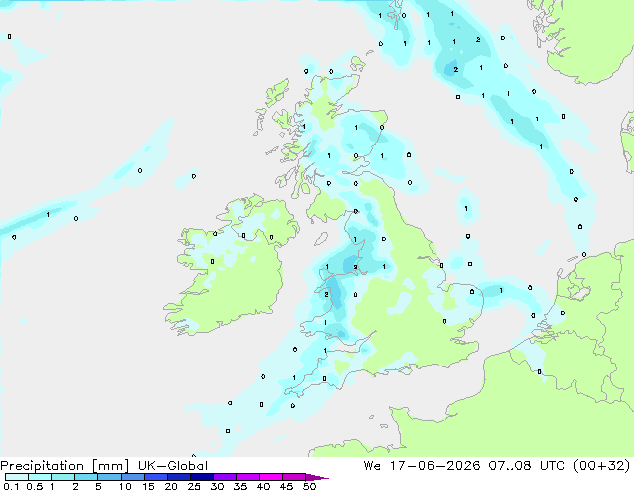The height and width of the screenshot is (490, 634).
Task: Click the '[mm]' unit label
Action: [x=110, y=466]
